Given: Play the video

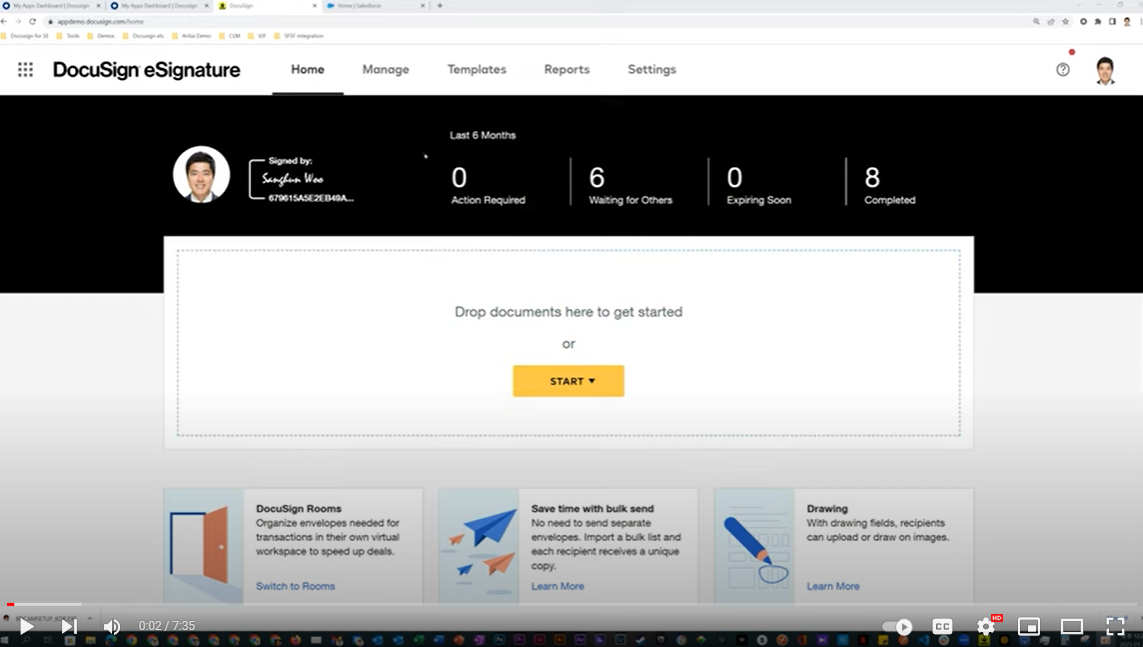Looking at the screenshot, I should pyautogui.click(x=26, y=627).
